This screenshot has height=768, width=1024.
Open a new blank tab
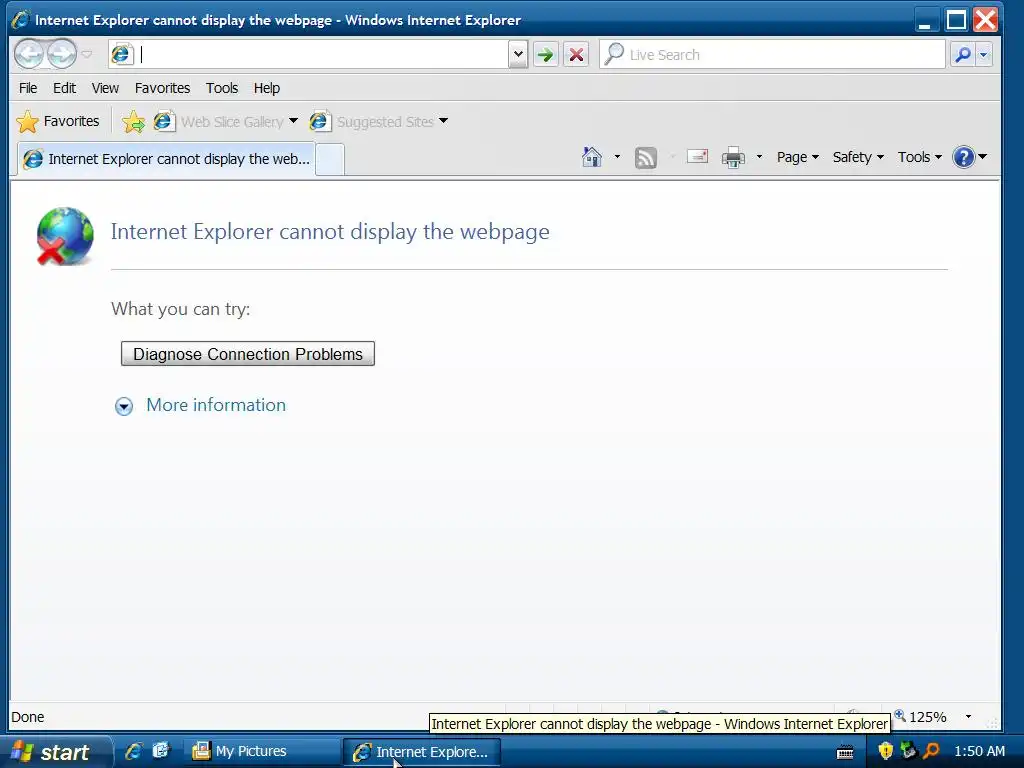(x=330, y=160)
